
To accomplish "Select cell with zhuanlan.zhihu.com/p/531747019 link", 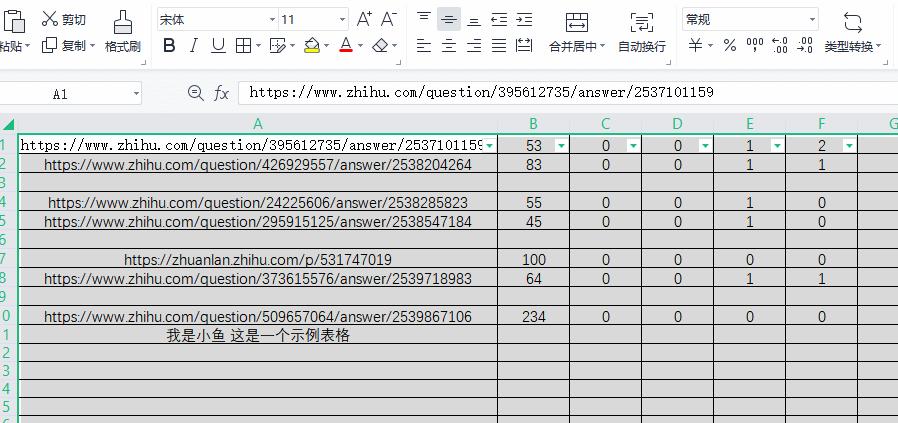I will tap(258, 259).
